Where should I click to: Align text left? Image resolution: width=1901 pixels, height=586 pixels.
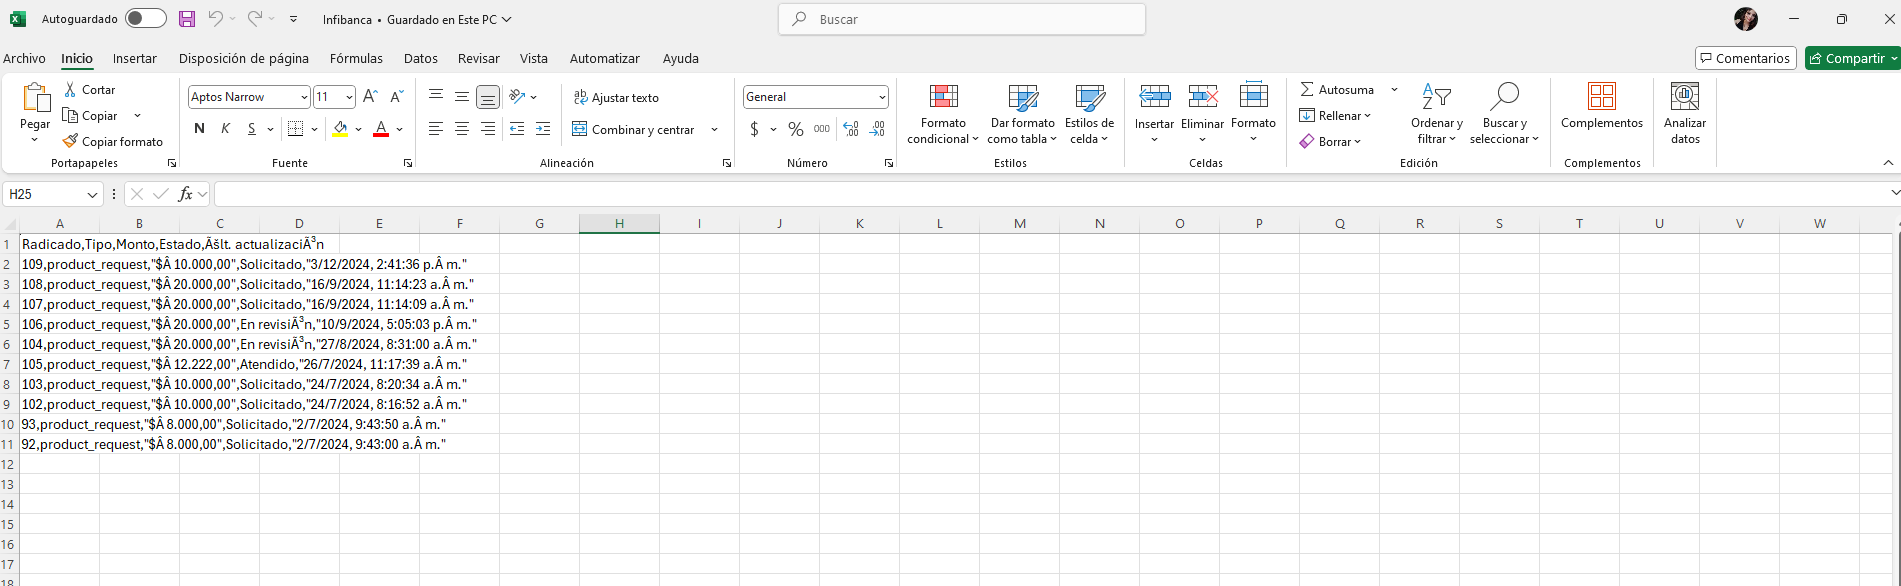point(436,129)
